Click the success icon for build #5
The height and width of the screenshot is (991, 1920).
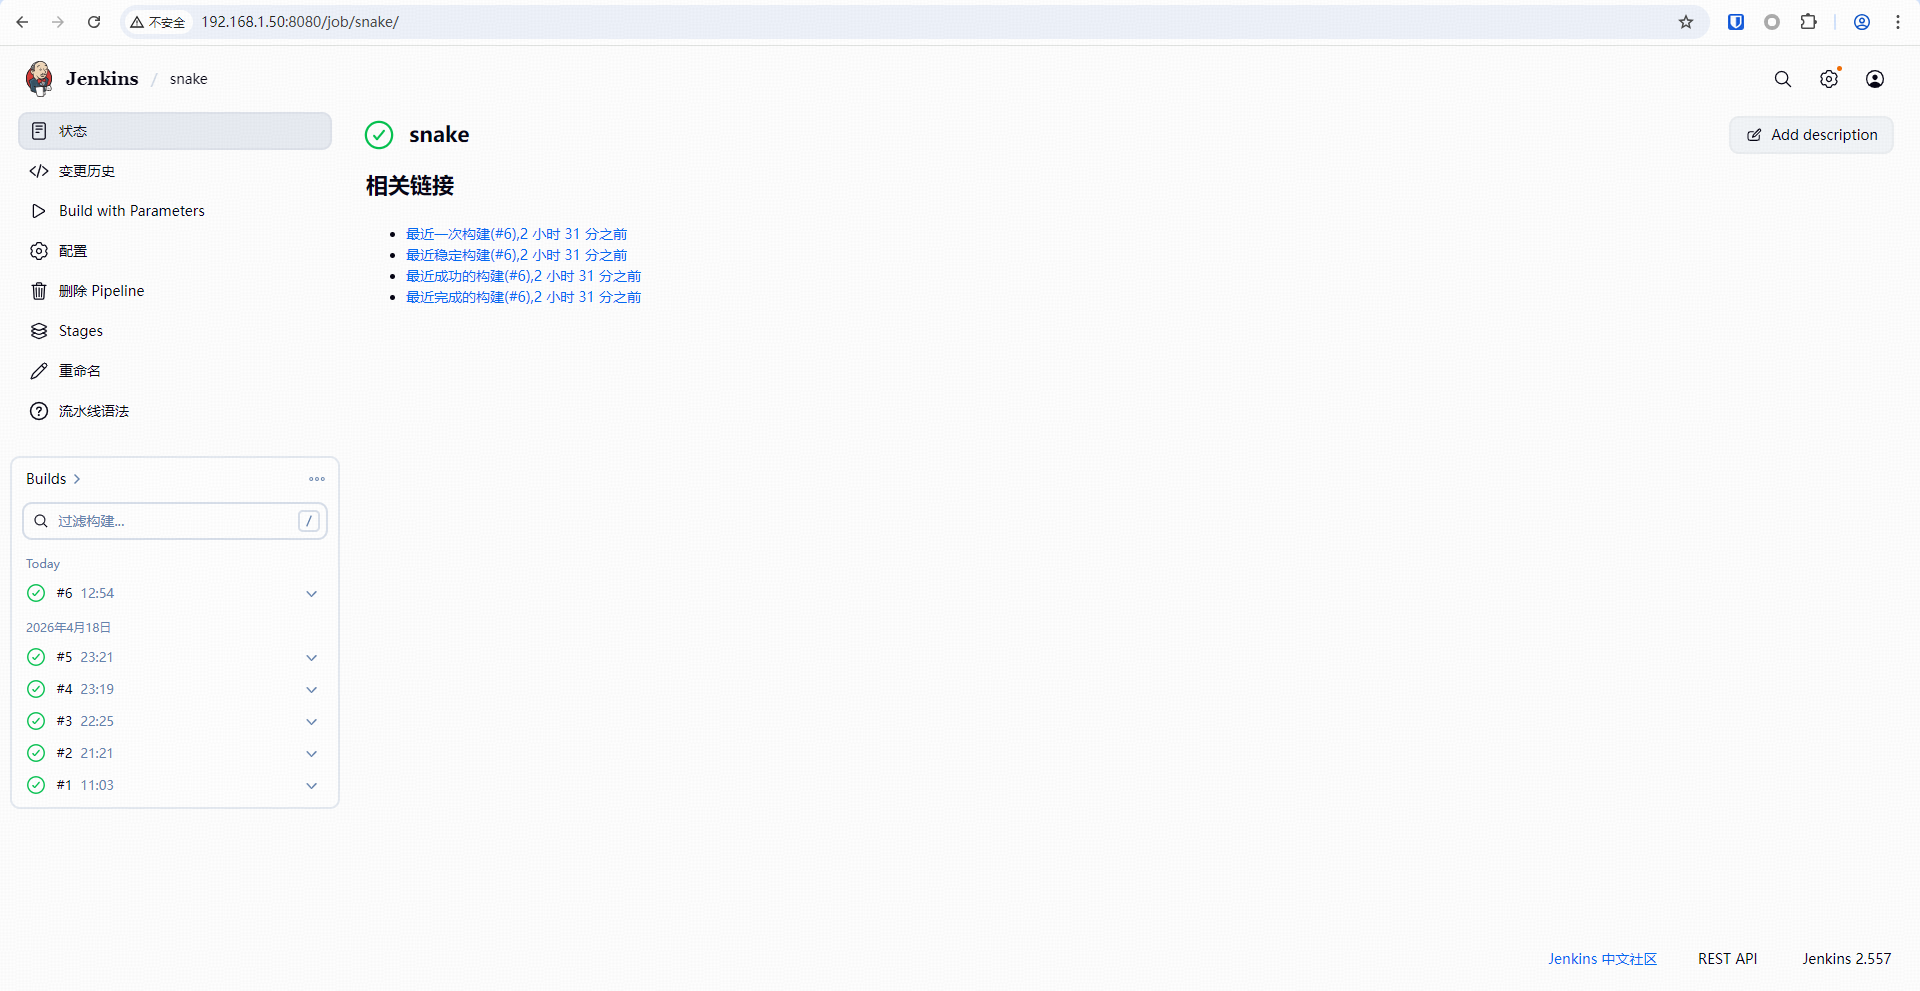coord(36,657)
